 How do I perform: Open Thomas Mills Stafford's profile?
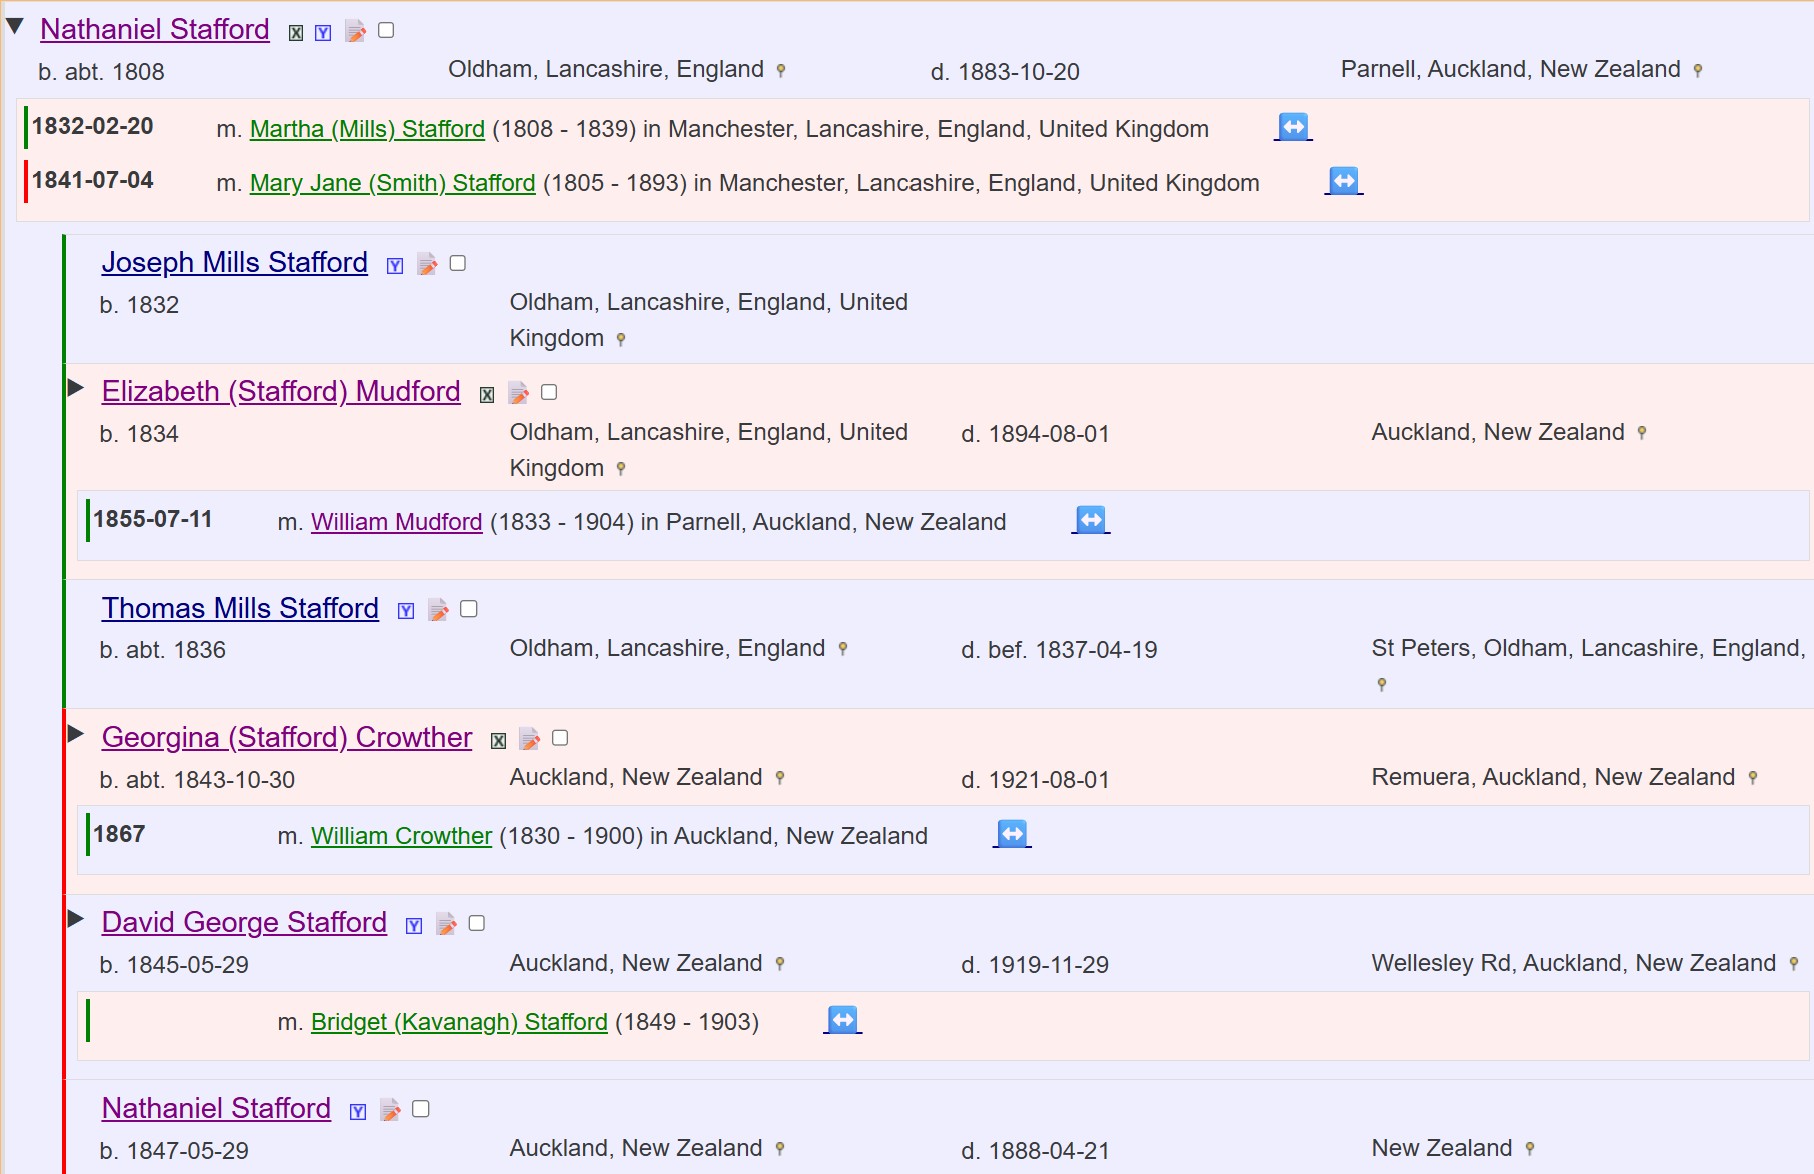tap(240, 608)
